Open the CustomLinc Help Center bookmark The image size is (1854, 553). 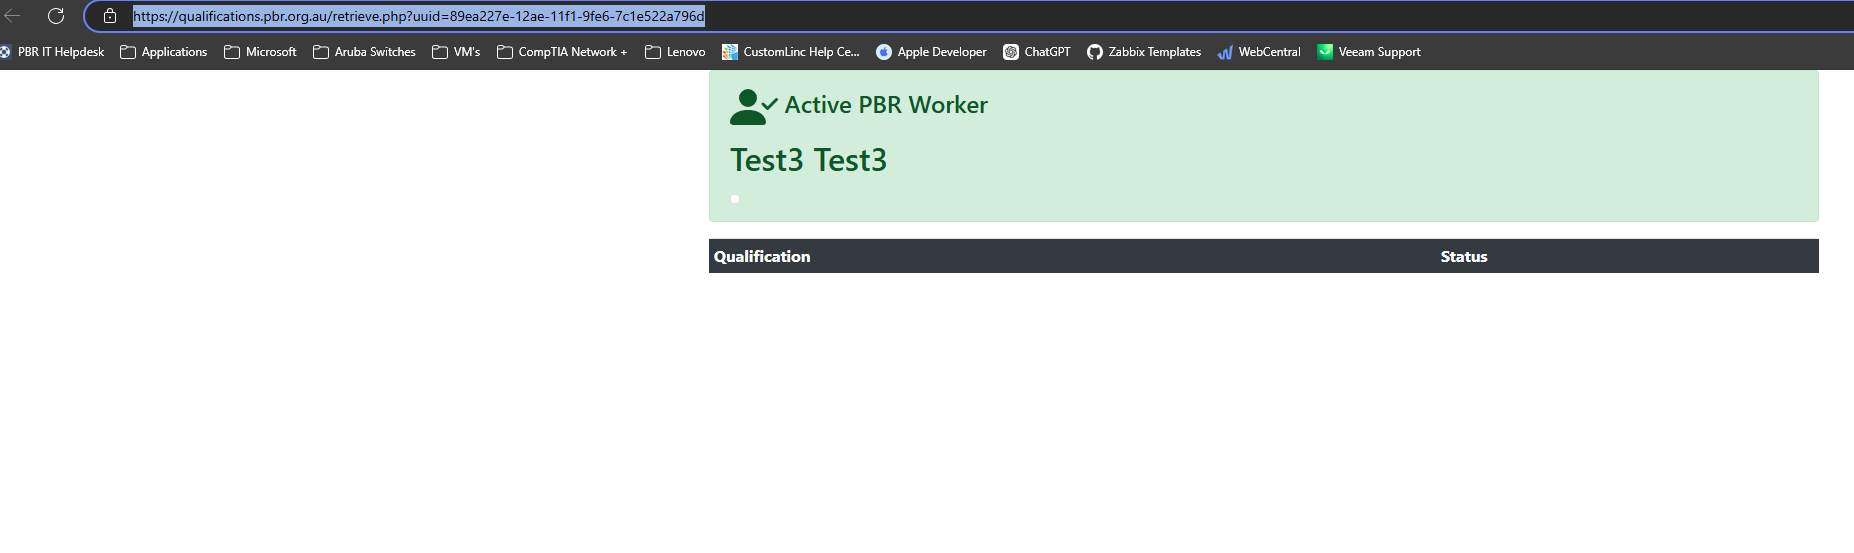coord(791,52)
